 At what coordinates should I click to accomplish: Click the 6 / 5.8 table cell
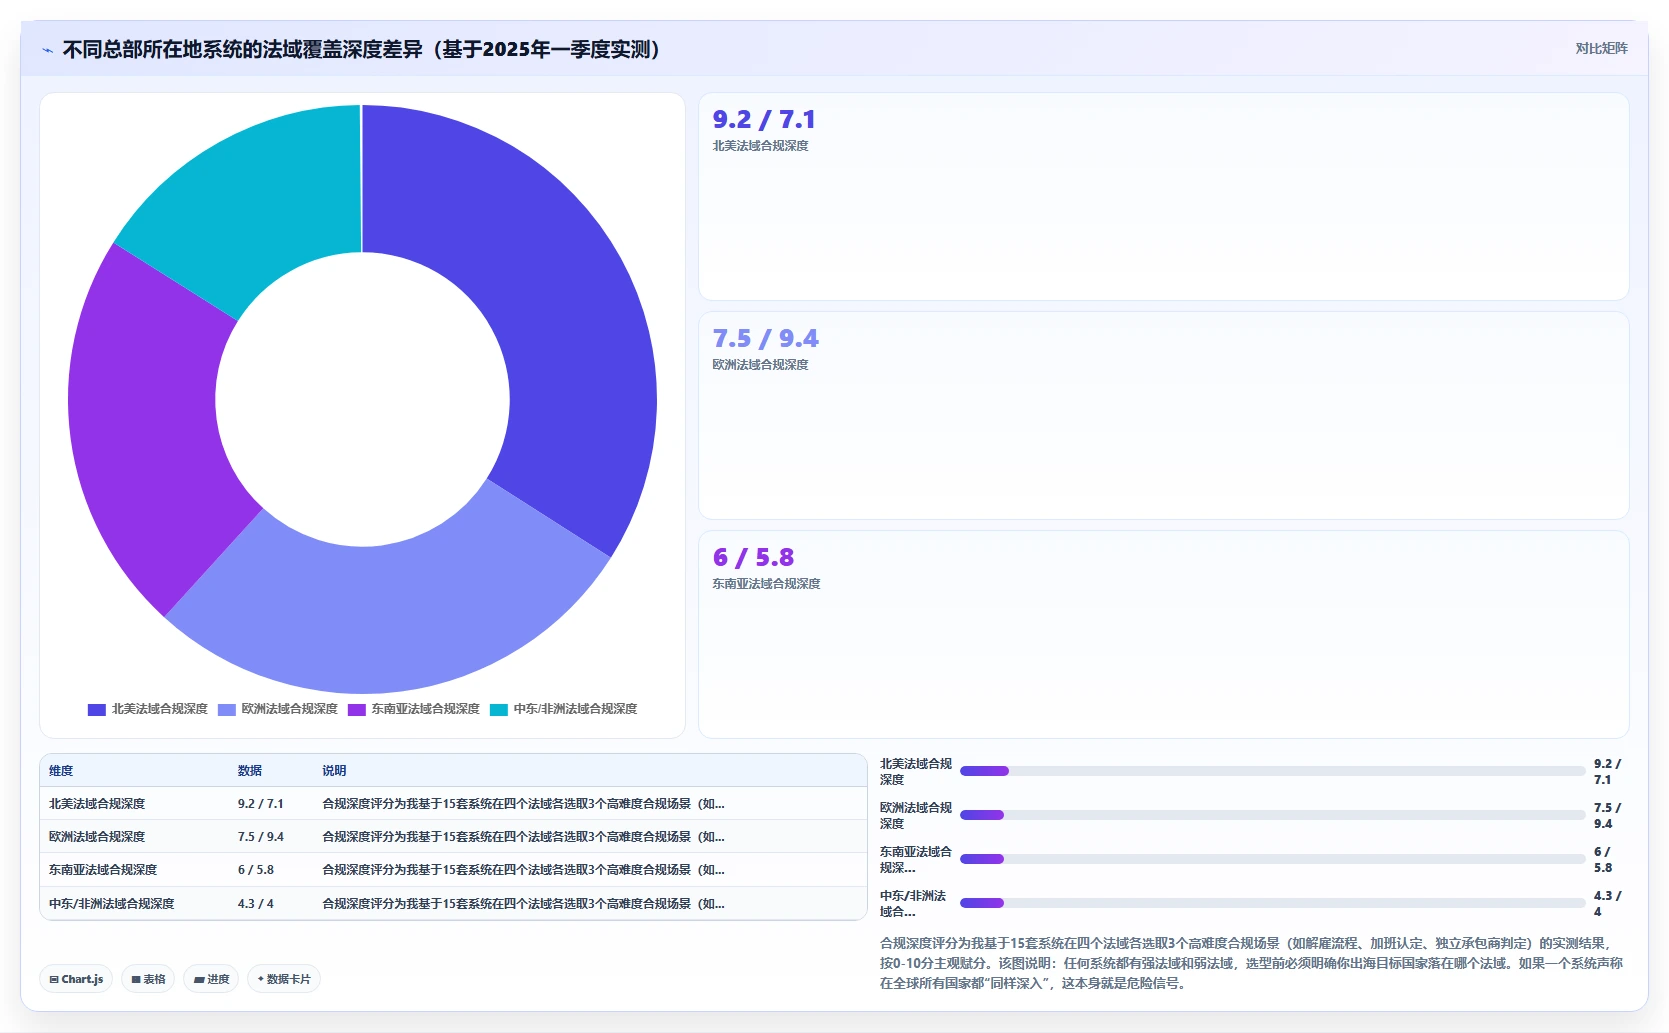coord(256,870)
